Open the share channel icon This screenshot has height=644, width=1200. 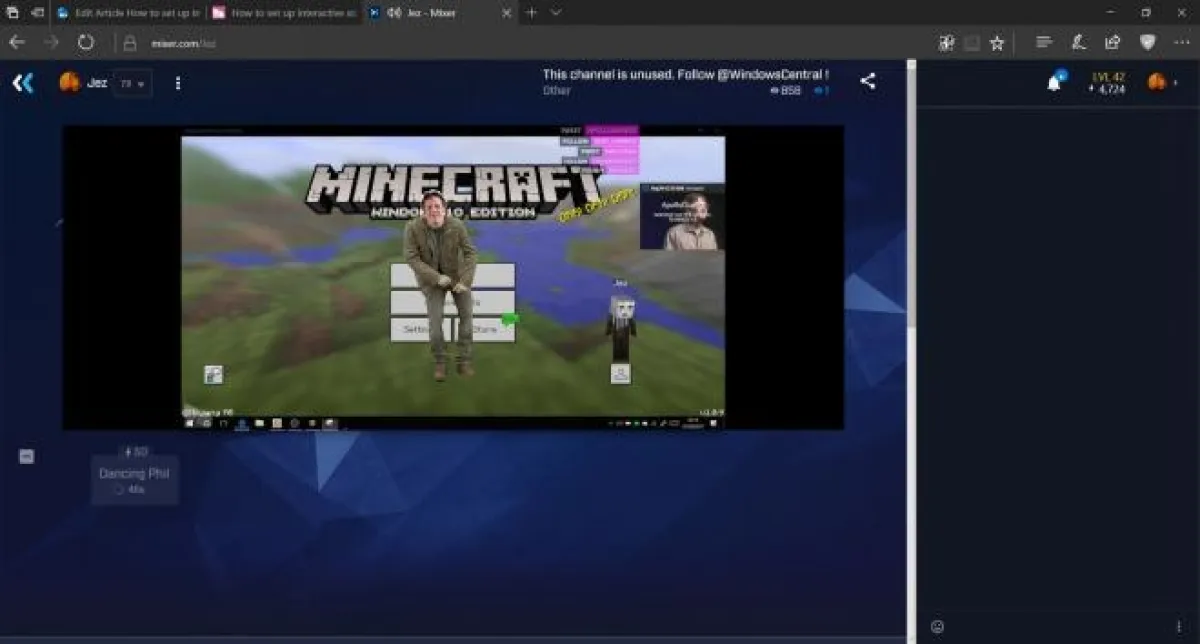[868, 82]
